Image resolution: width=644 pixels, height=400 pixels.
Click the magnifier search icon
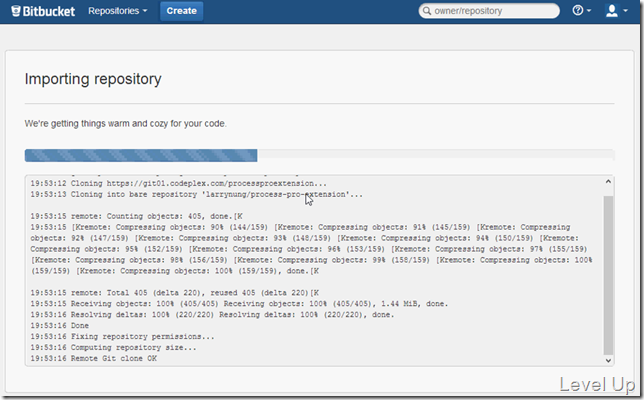[x=427, y=11]
